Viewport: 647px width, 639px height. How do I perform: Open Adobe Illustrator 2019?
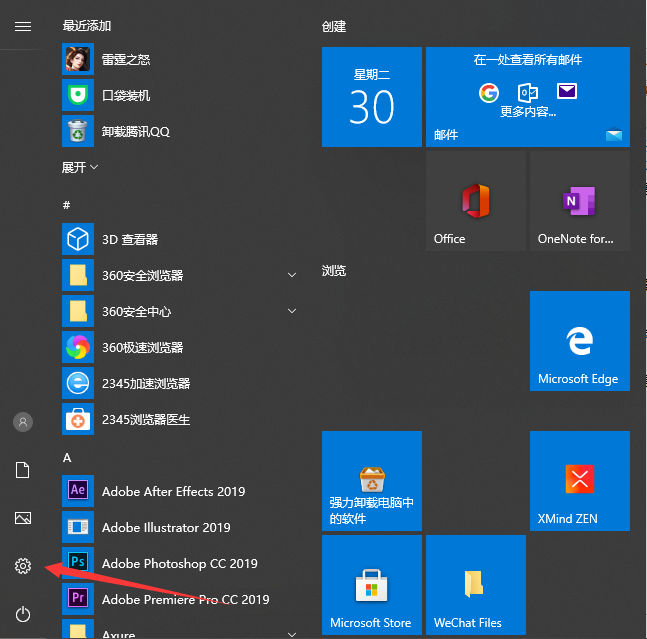click(166, 527)
